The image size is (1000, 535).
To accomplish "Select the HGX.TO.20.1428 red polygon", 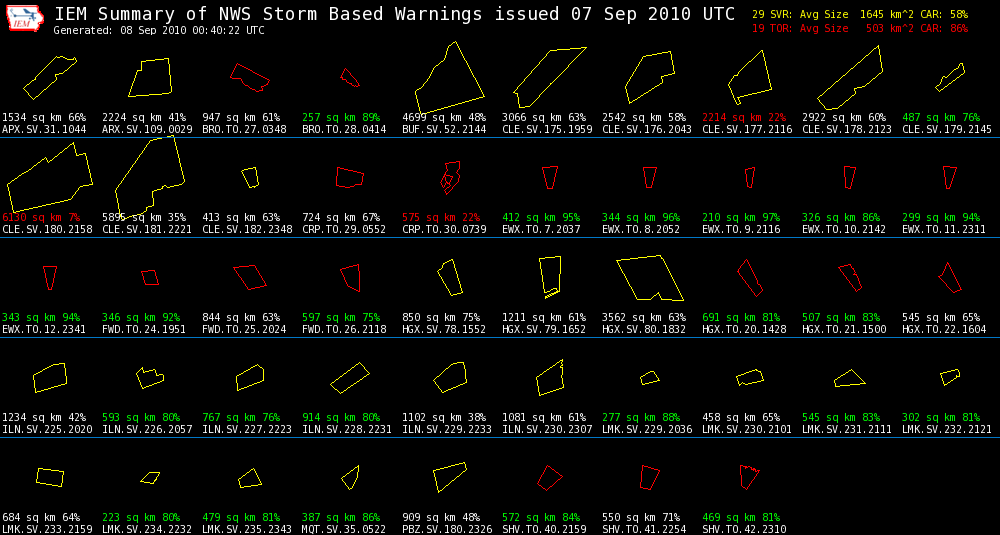I will pyautogui.click(x=750, y=277).
